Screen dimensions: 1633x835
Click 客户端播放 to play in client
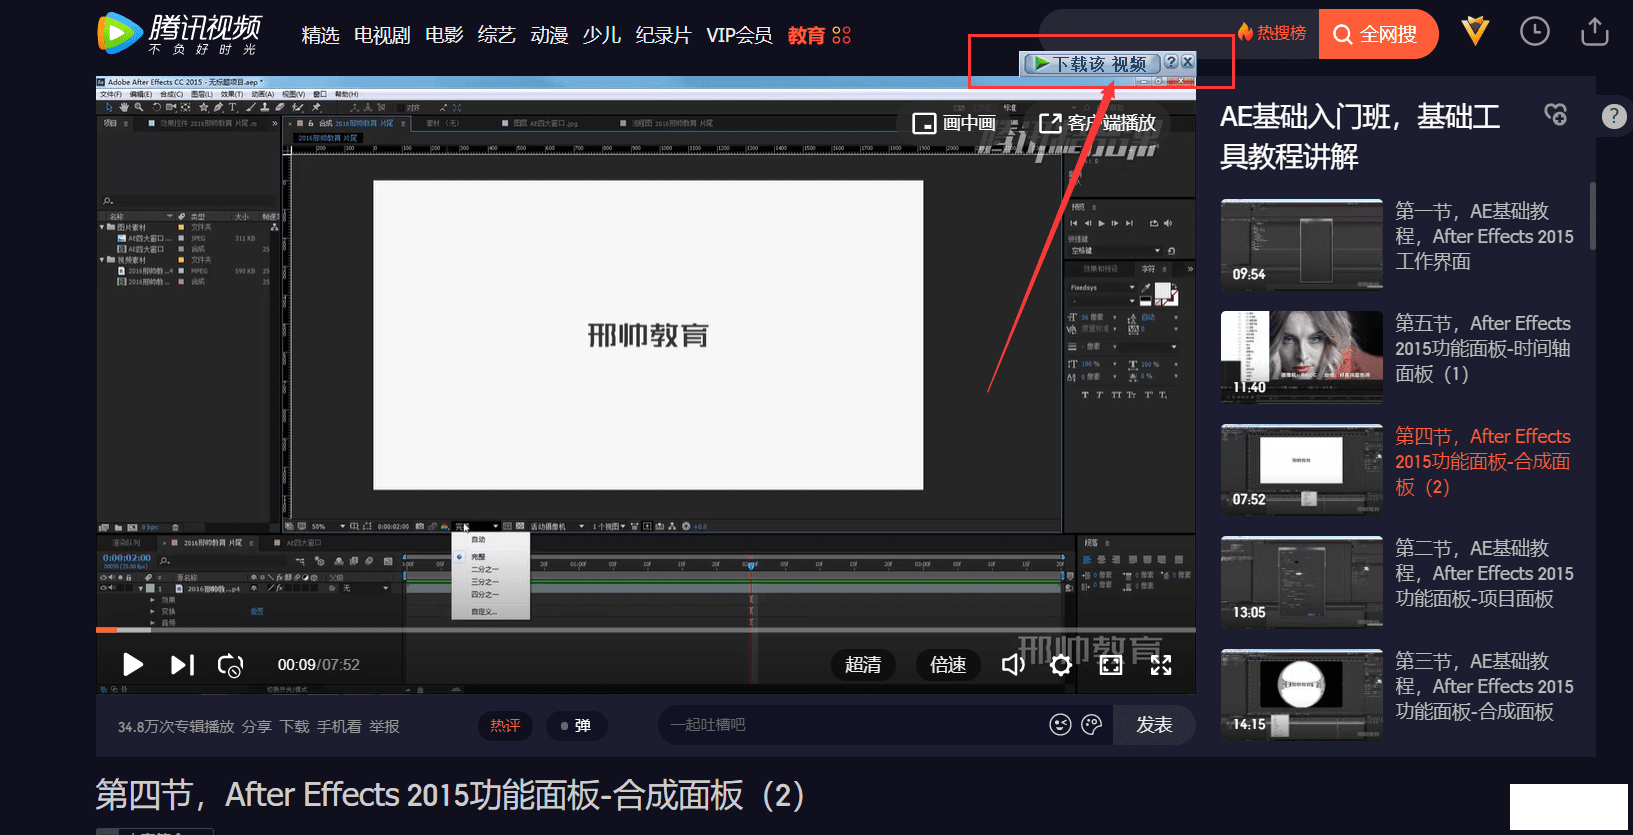tap(1098, 123)
